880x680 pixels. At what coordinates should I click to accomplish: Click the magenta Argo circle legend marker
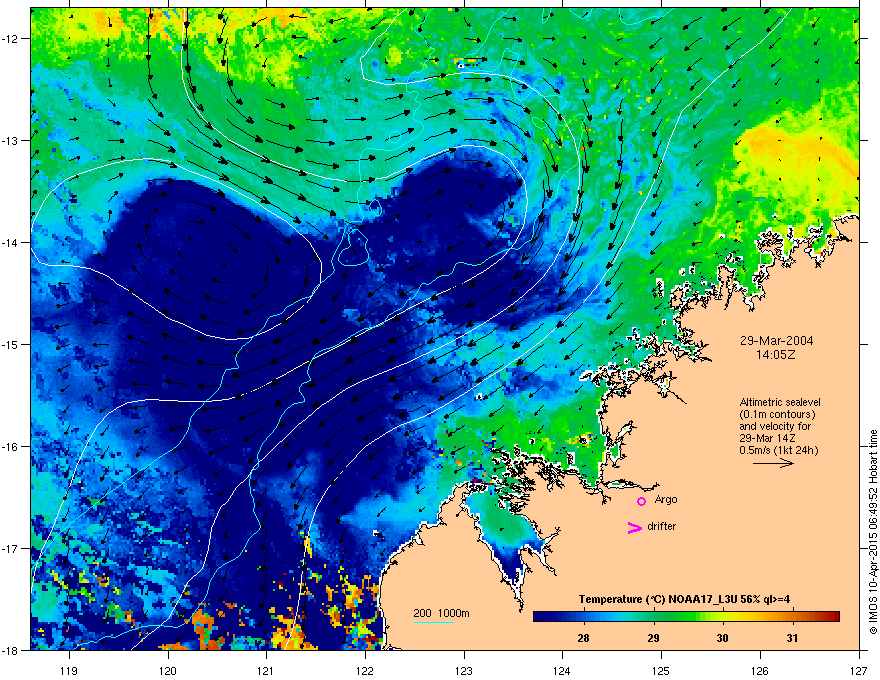pyautogui.click(x=641, y=501)
